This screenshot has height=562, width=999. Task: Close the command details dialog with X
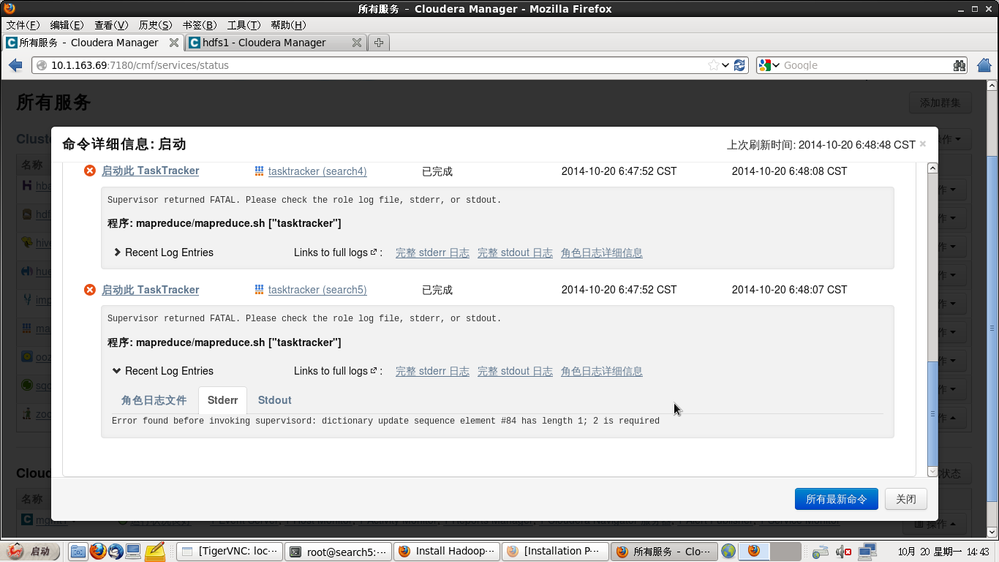923,144
